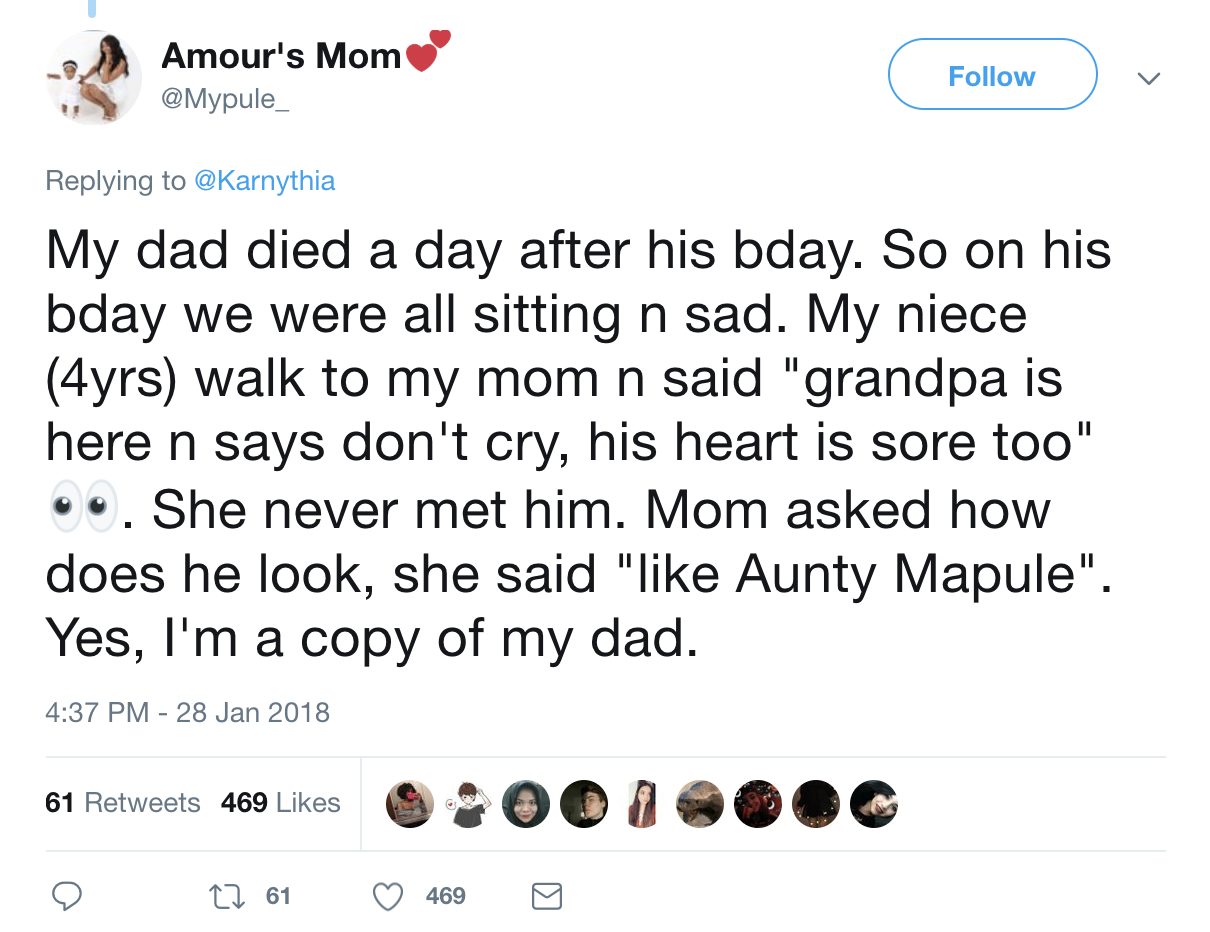Image resolution: width=1210 pixels, height=932 pixels.
Task: Click the moon-themed red liker avatar
Action: 758,804
